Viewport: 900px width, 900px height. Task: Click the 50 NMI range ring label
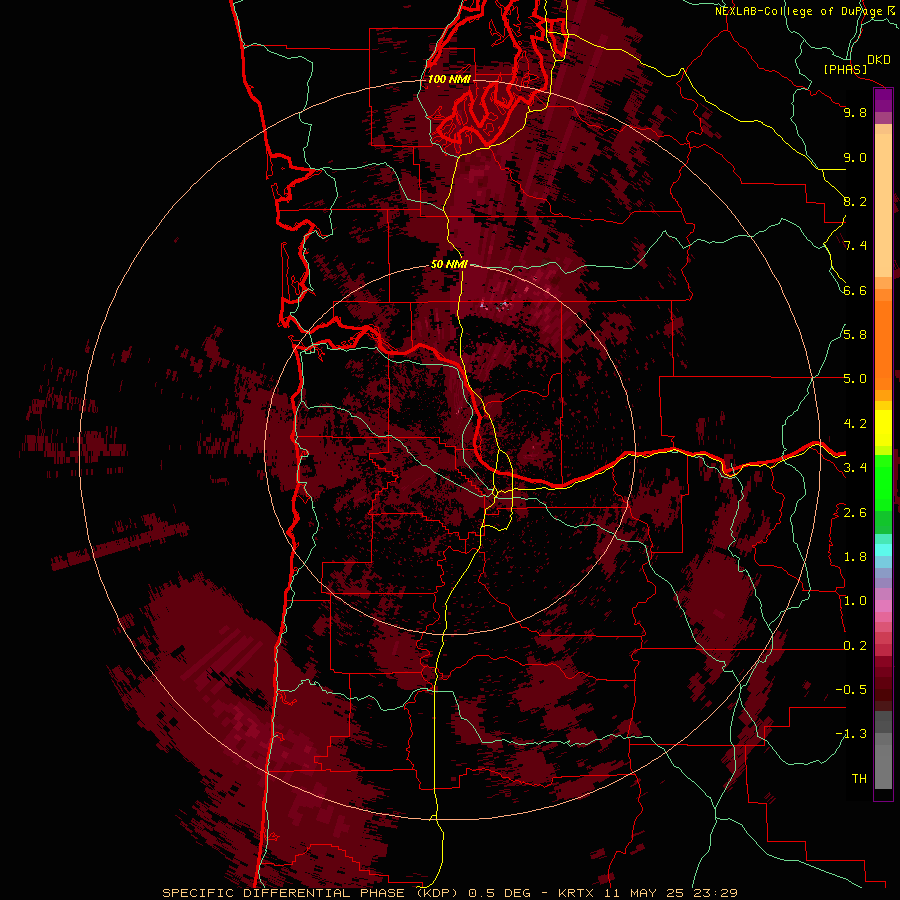[x=449, y=264]
